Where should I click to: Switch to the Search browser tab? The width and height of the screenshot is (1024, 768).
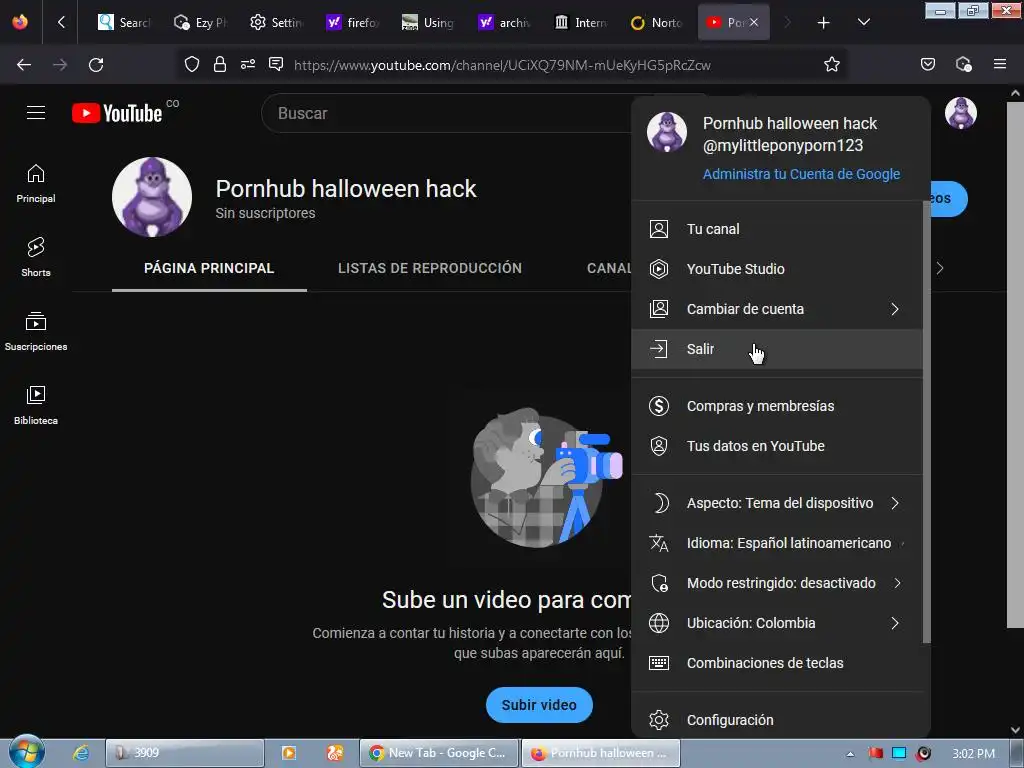[123, 22]
